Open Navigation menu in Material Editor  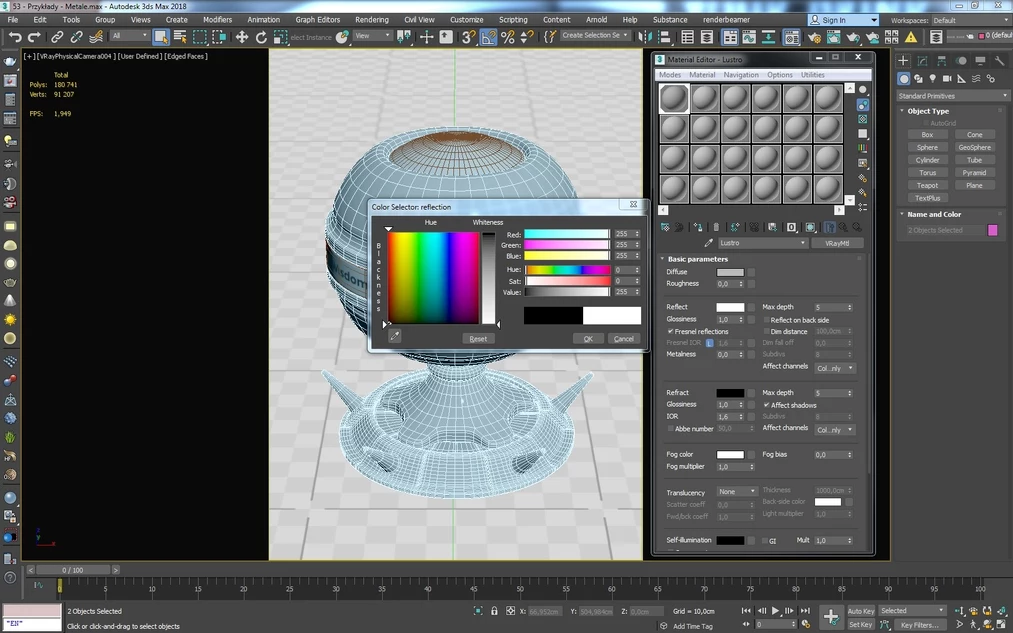(741, 75)
